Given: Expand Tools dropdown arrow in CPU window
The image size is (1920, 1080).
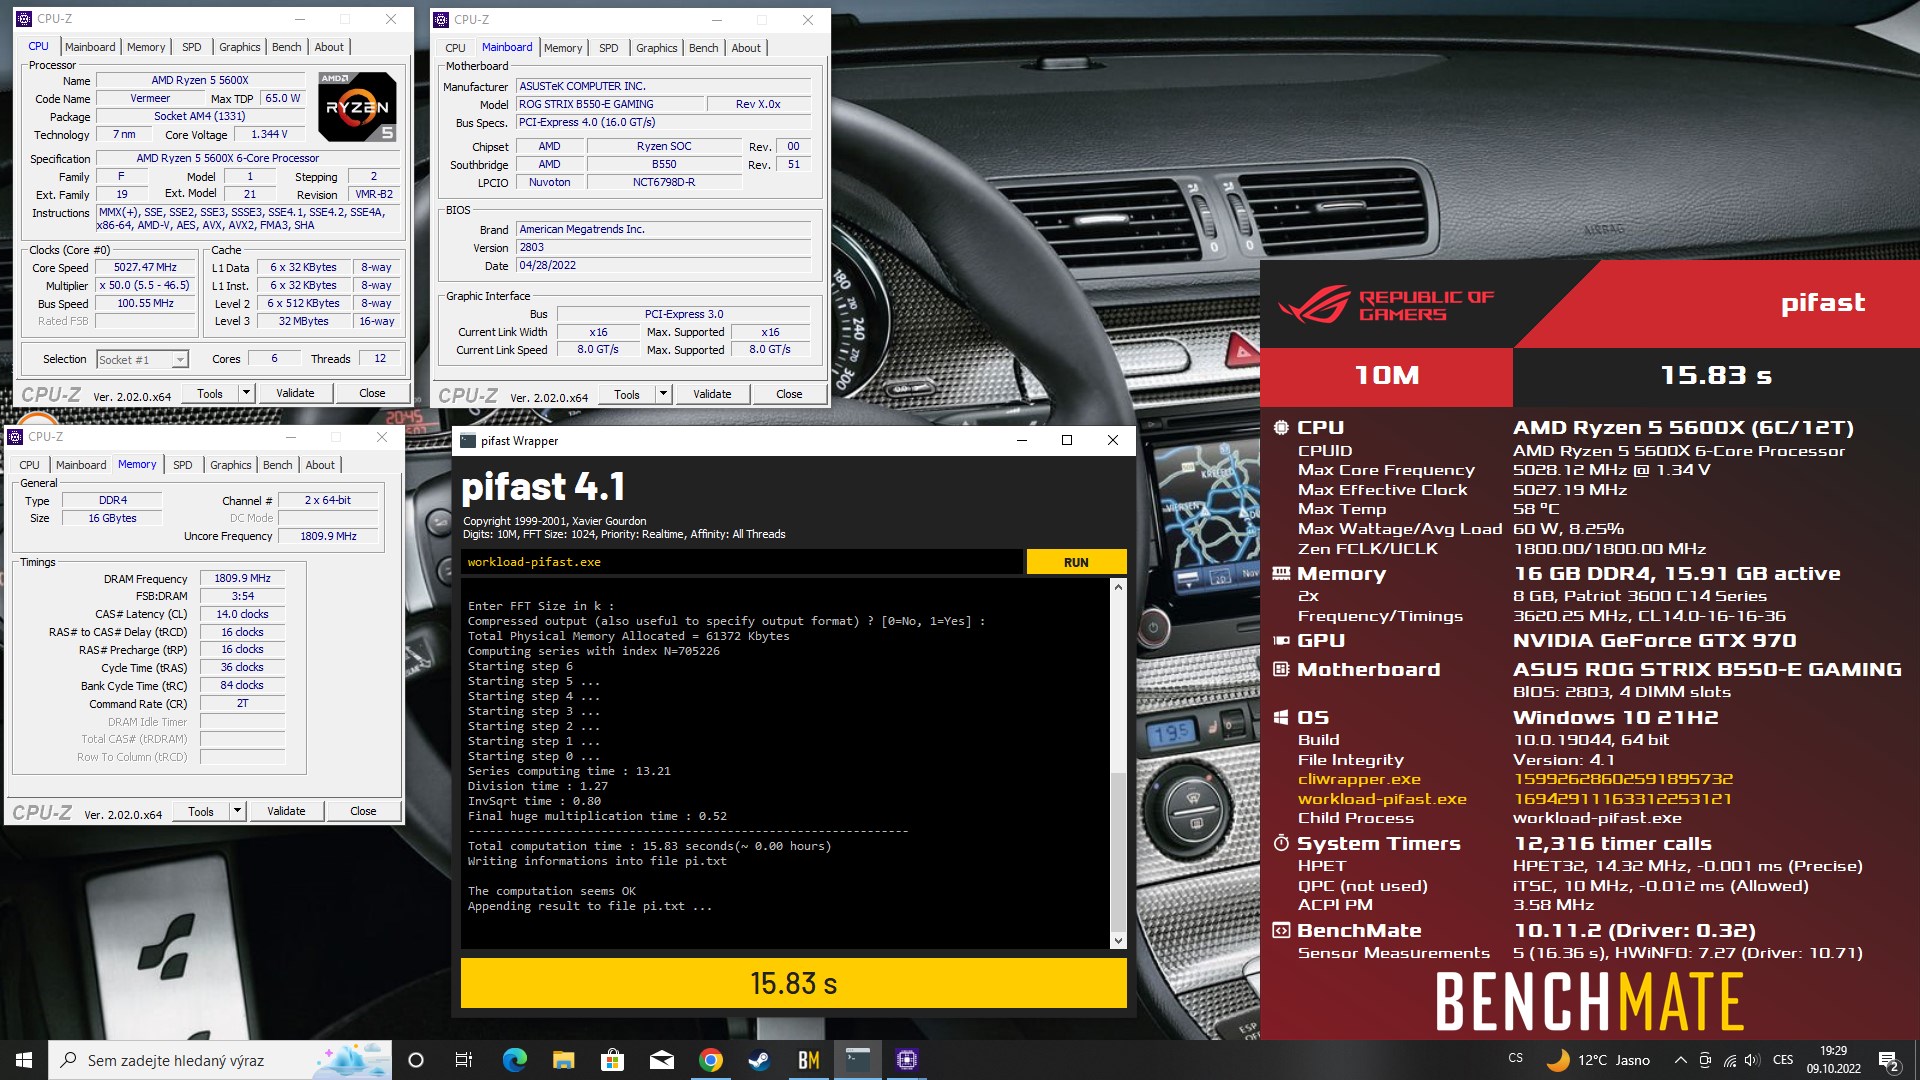Looking at the screenshot, I should 246,393.
